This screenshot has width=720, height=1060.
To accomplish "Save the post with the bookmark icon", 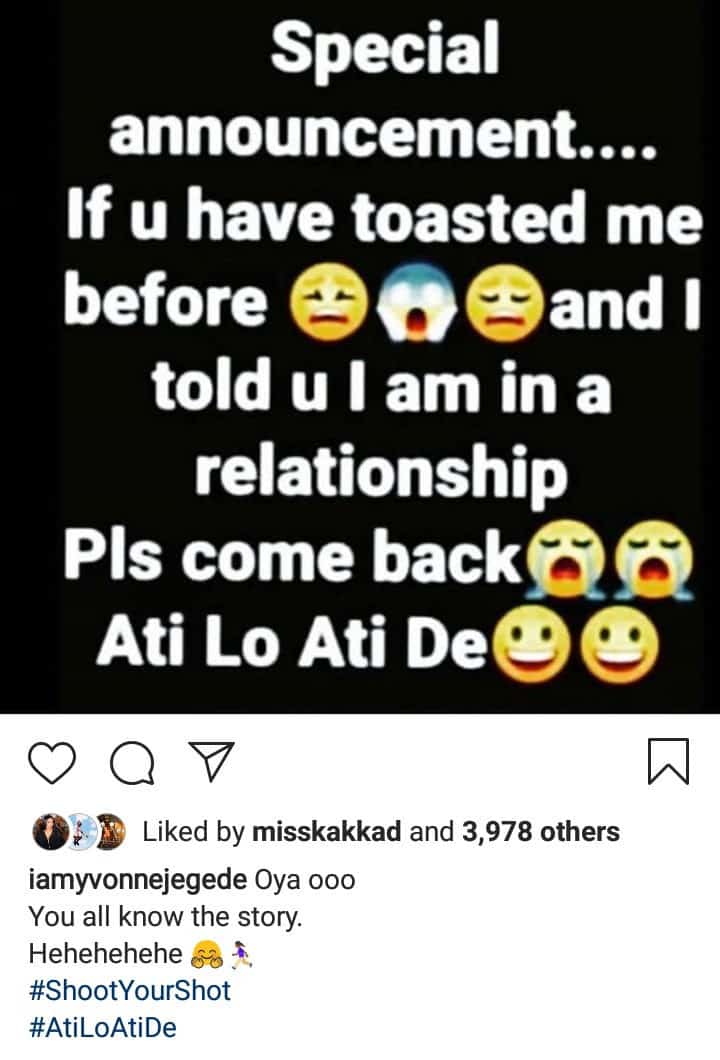I will click(668, 762).
